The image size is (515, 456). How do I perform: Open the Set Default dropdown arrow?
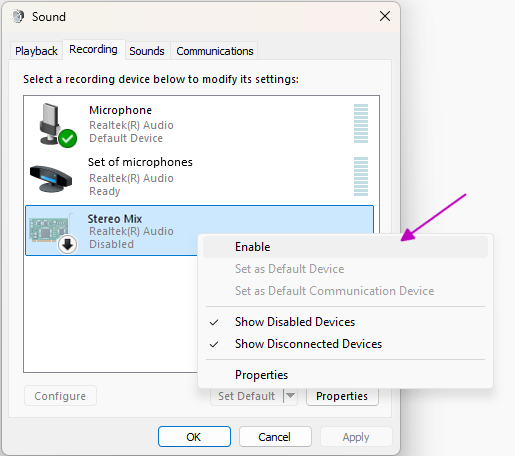(290, 396)
